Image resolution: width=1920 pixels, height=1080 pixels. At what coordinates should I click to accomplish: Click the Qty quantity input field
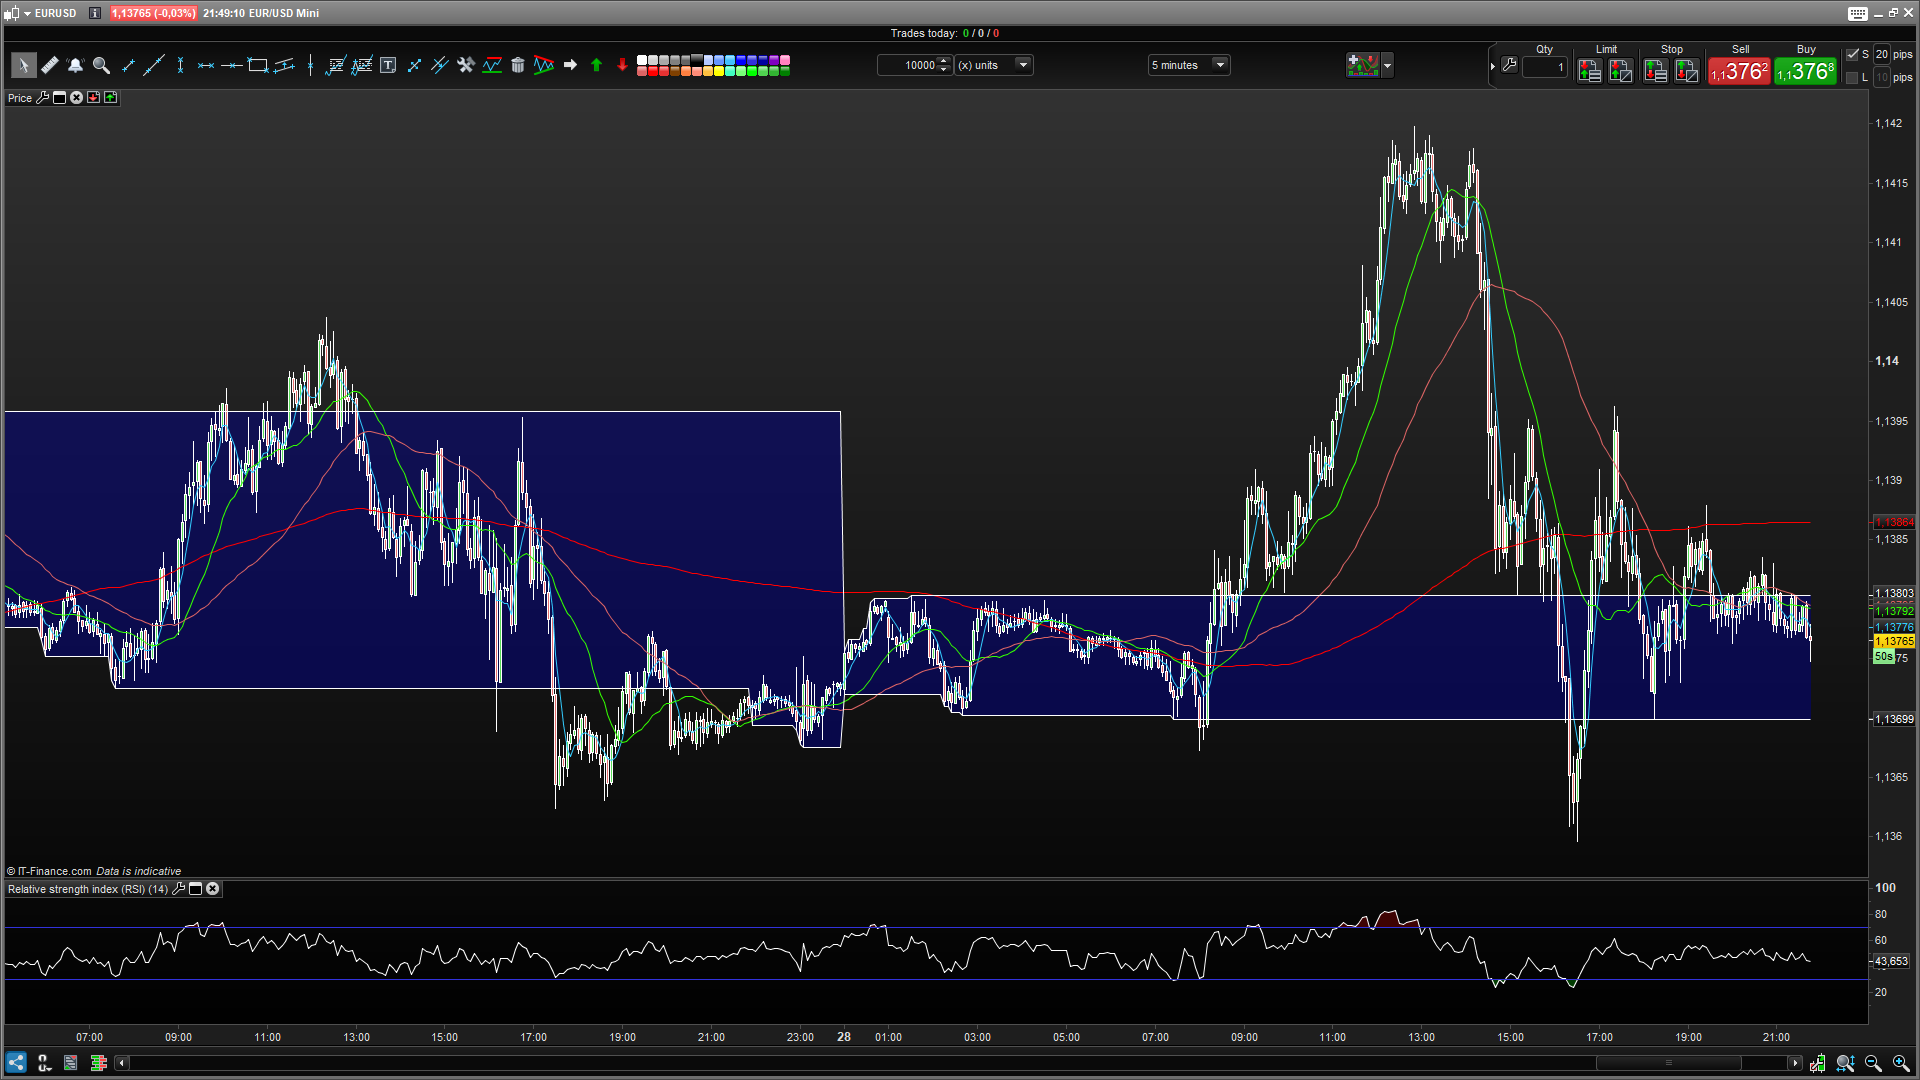1545,67
